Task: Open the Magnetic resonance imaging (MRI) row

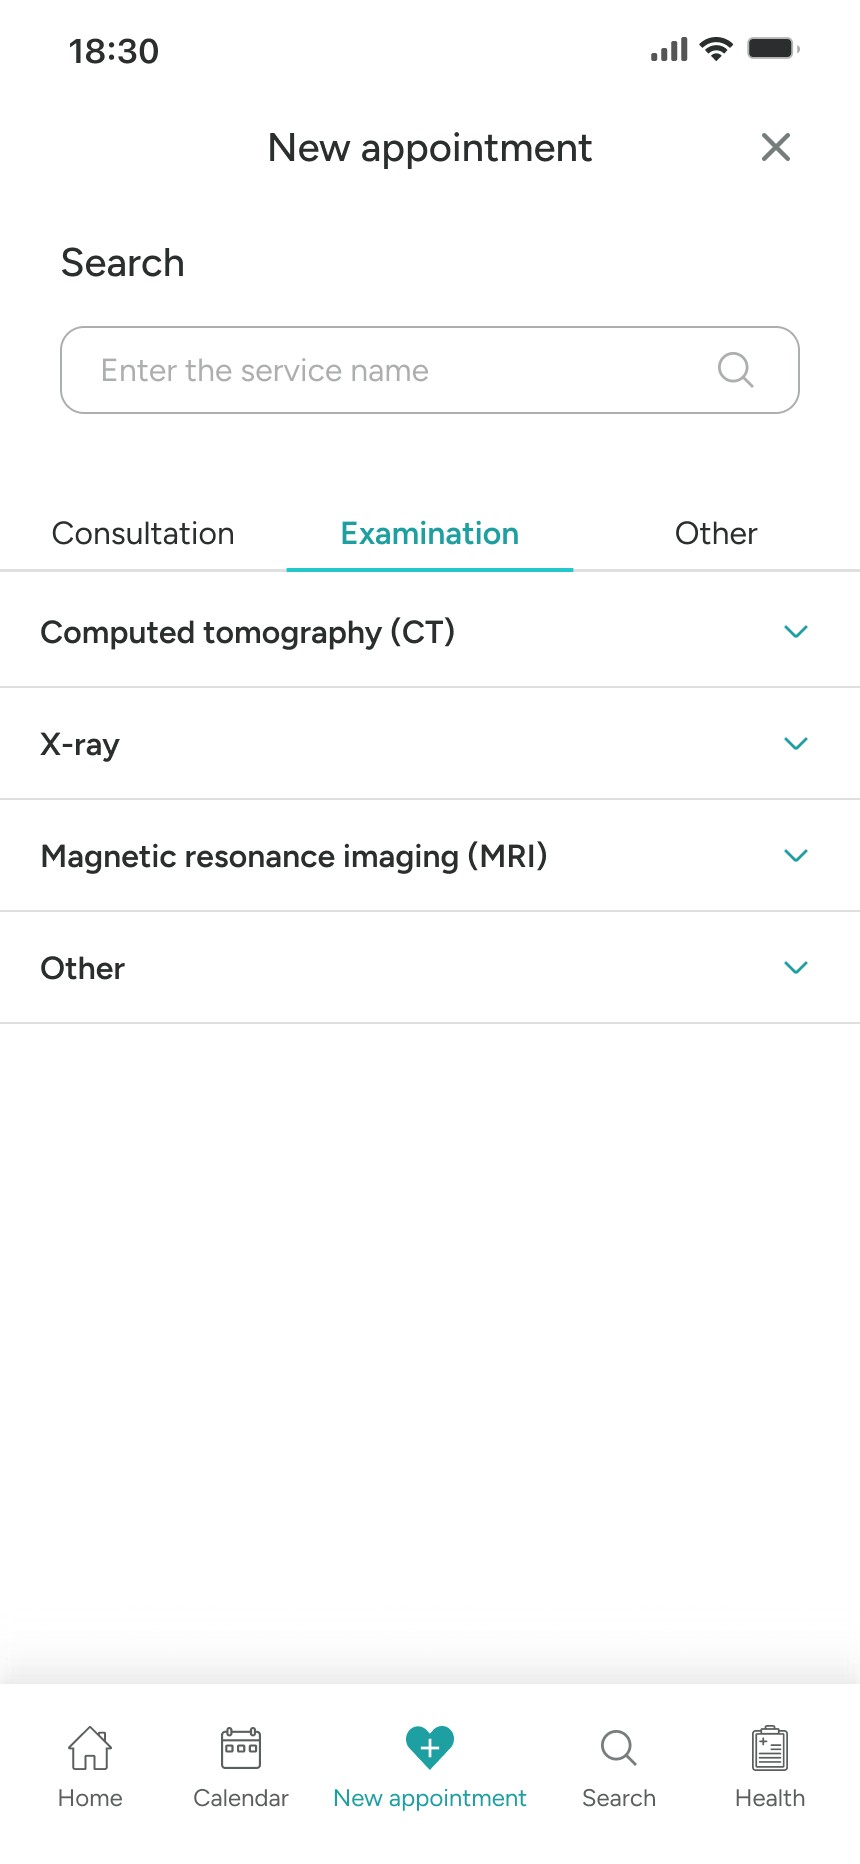Action: coord(430,856)
